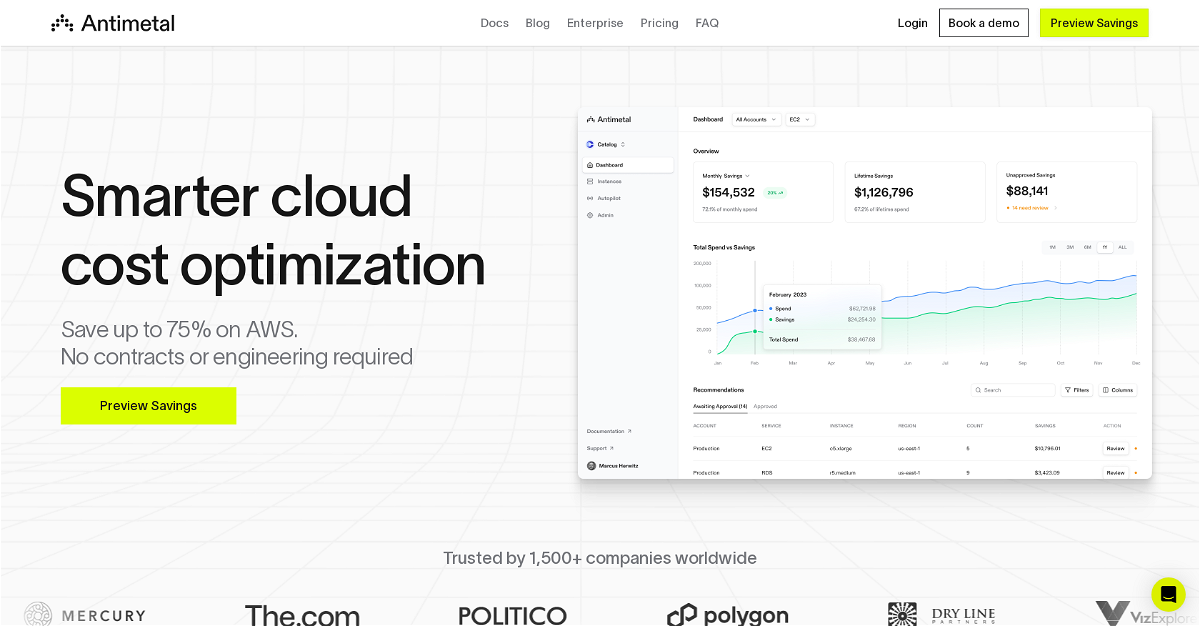Click the Filters funnel icon
The height and width of the screenshot is (626, 1200).
(x=1068, y=390)
